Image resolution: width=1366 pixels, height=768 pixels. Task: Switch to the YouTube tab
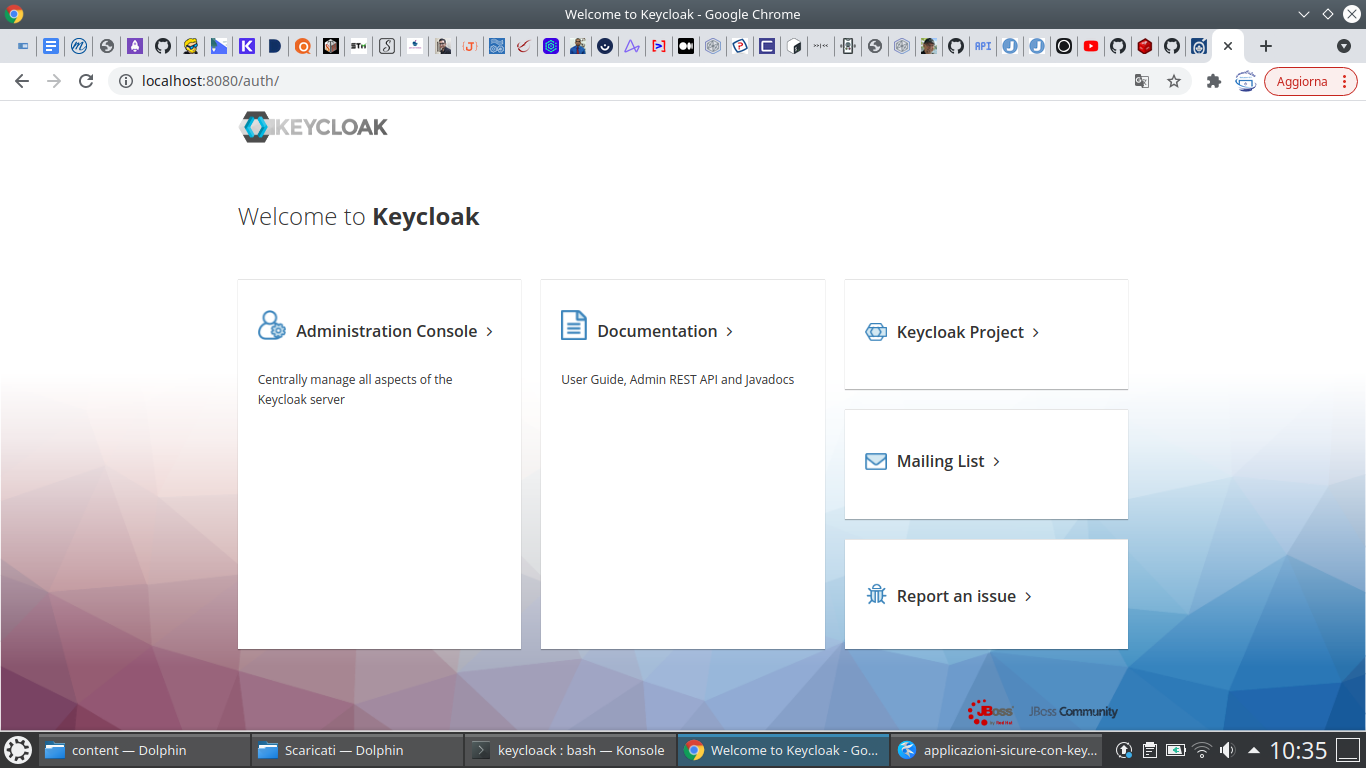(1091, 46)
